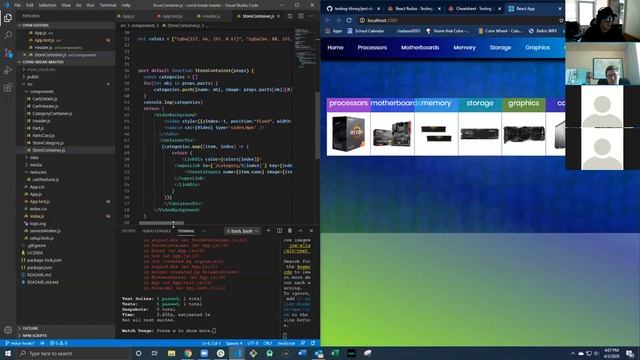Open CategoryContainer.js in the explorer tree
This screenshot has width=640, height=360.
click(x=52, y=113)
